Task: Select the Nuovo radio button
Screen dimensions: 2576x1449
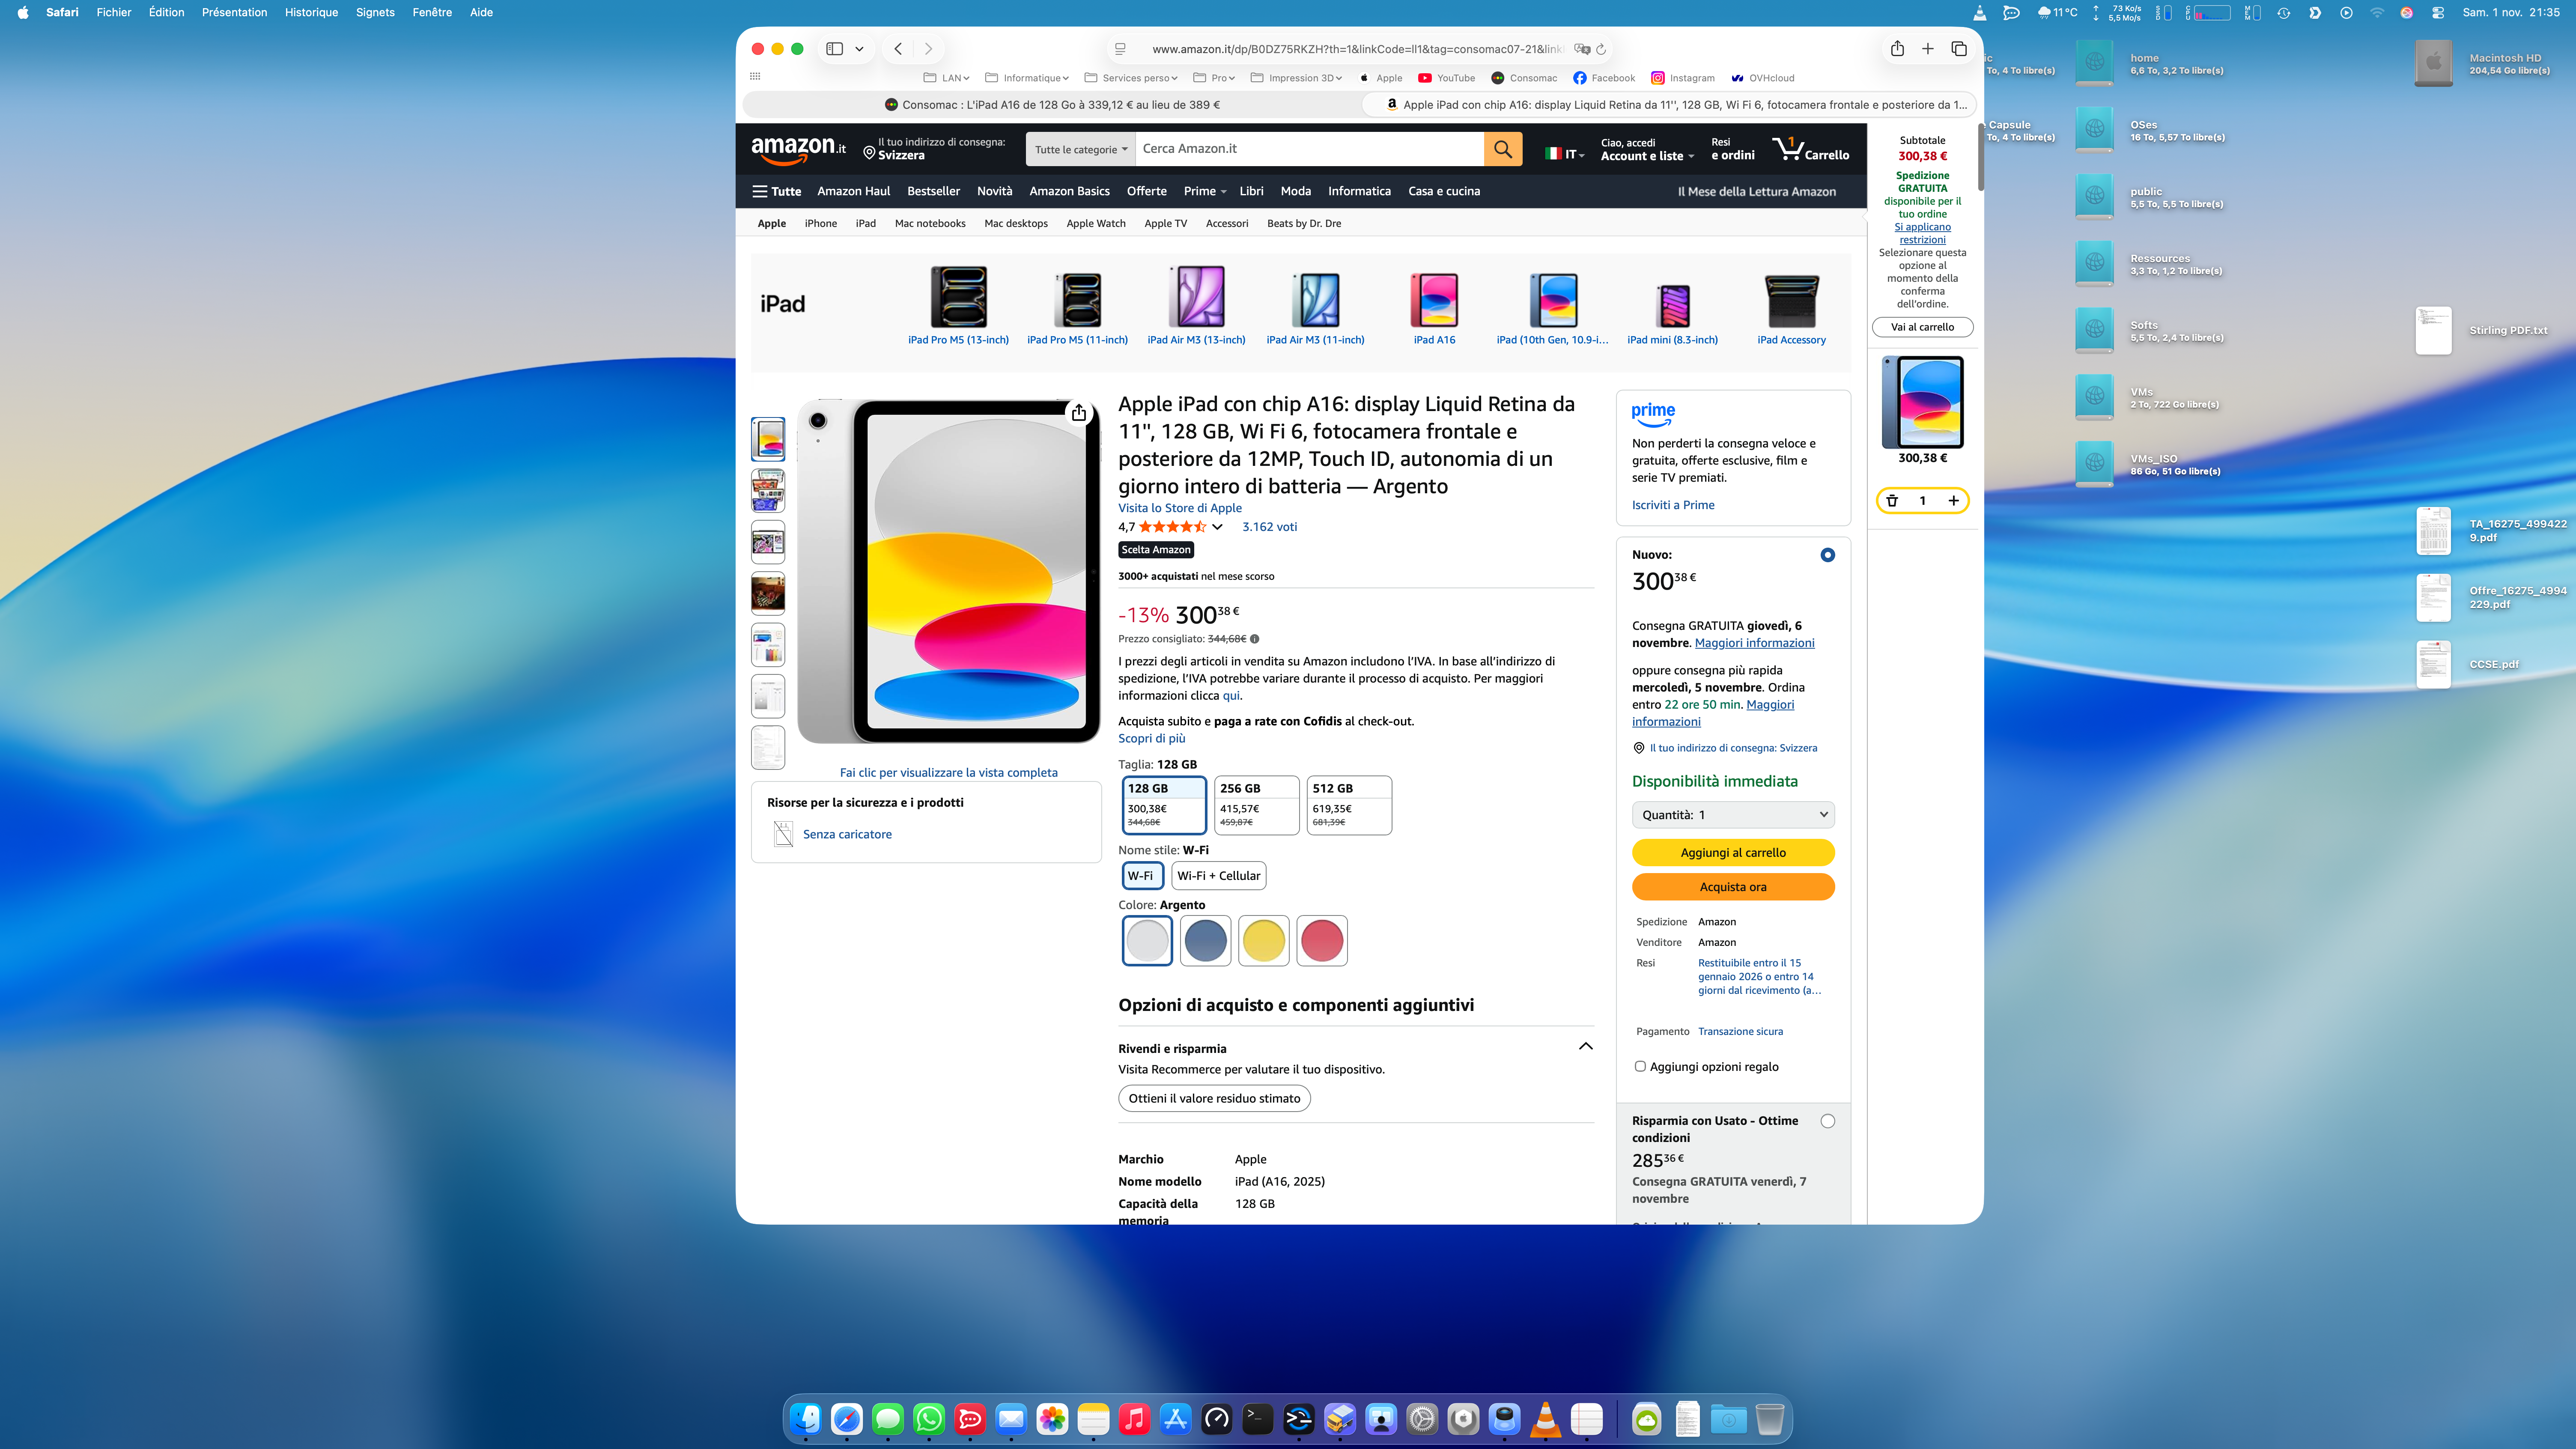Action: click(1827, 555)
